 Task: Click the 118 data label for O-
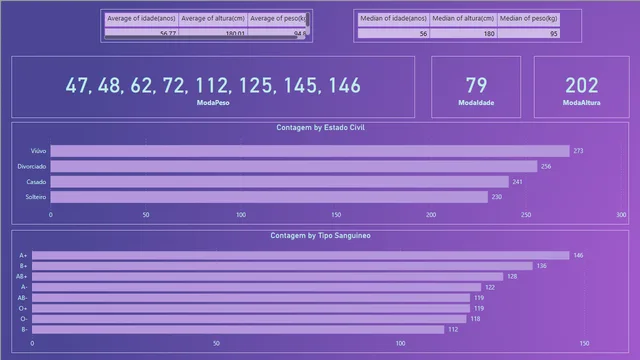pyautogui.click(x=475, y=319)
